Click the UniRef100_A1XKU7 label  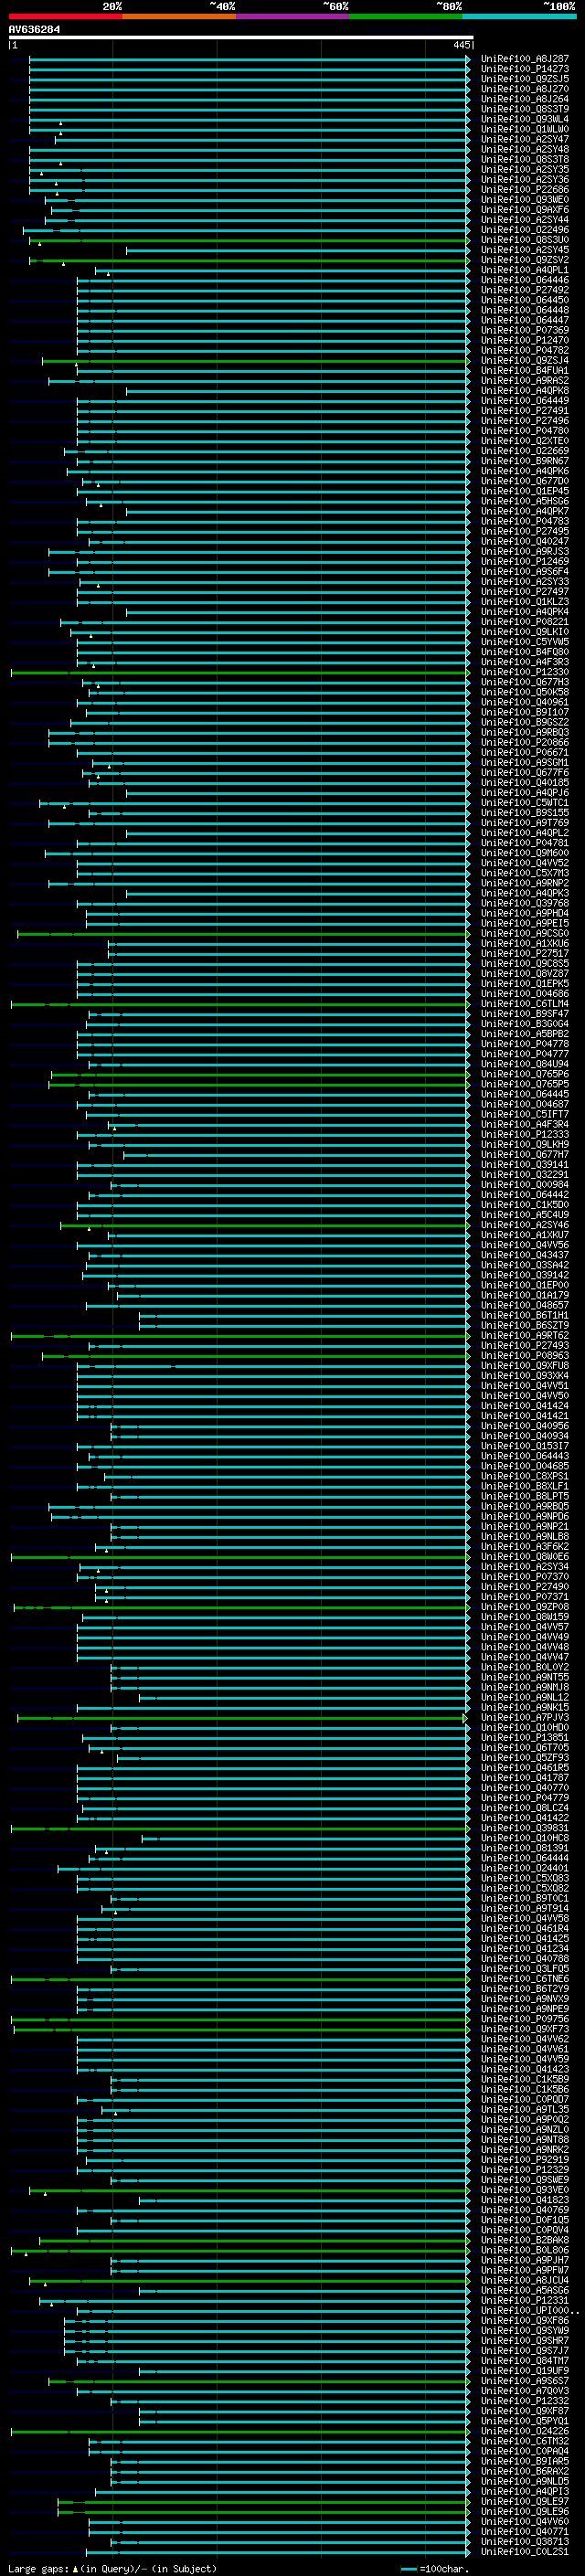point(525,1235)
